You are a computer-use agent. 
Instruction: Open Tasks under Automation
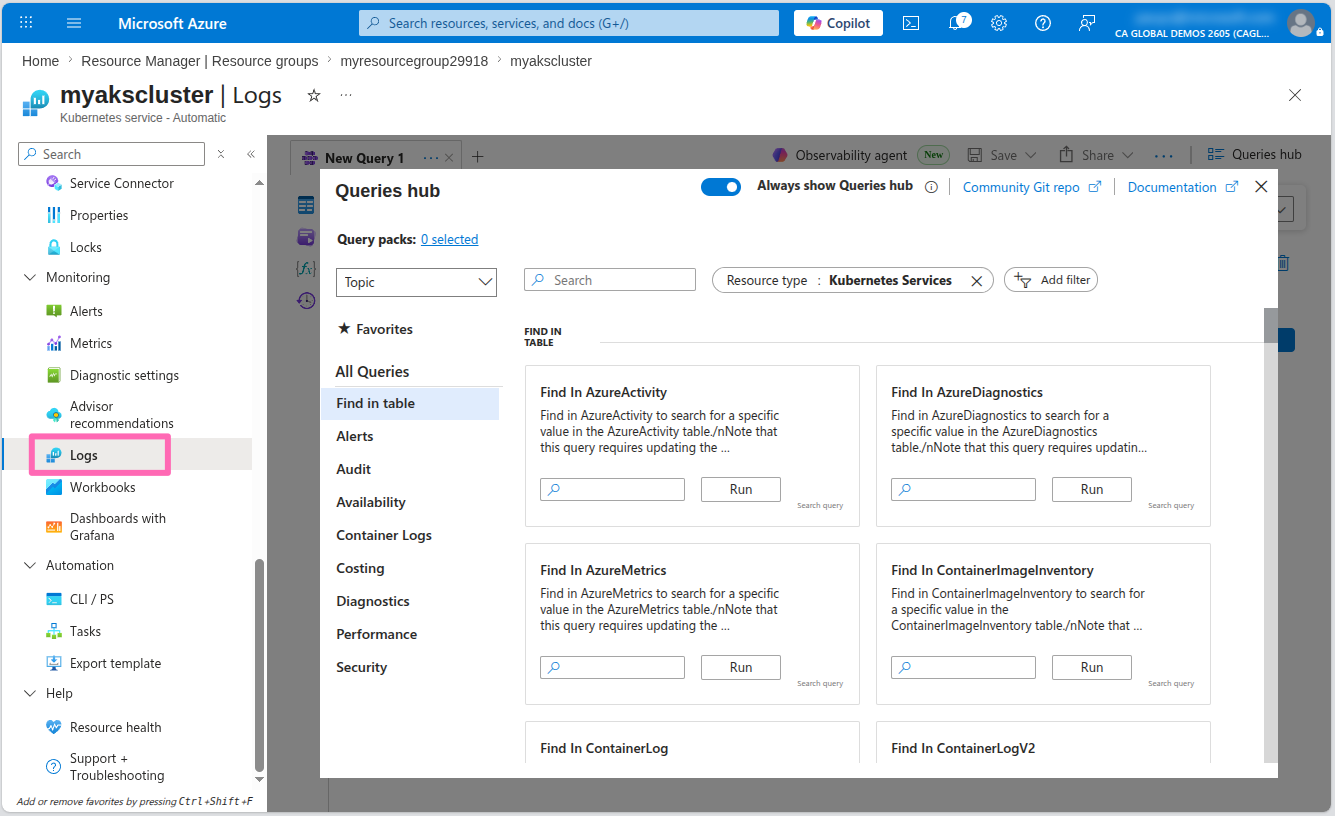coord(85,631)
